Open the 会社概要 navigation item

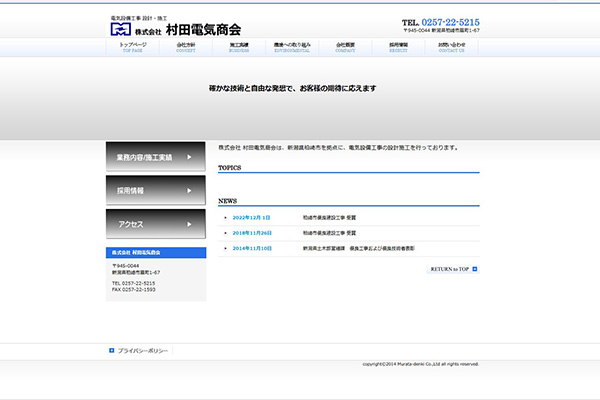tap(345, 47)
